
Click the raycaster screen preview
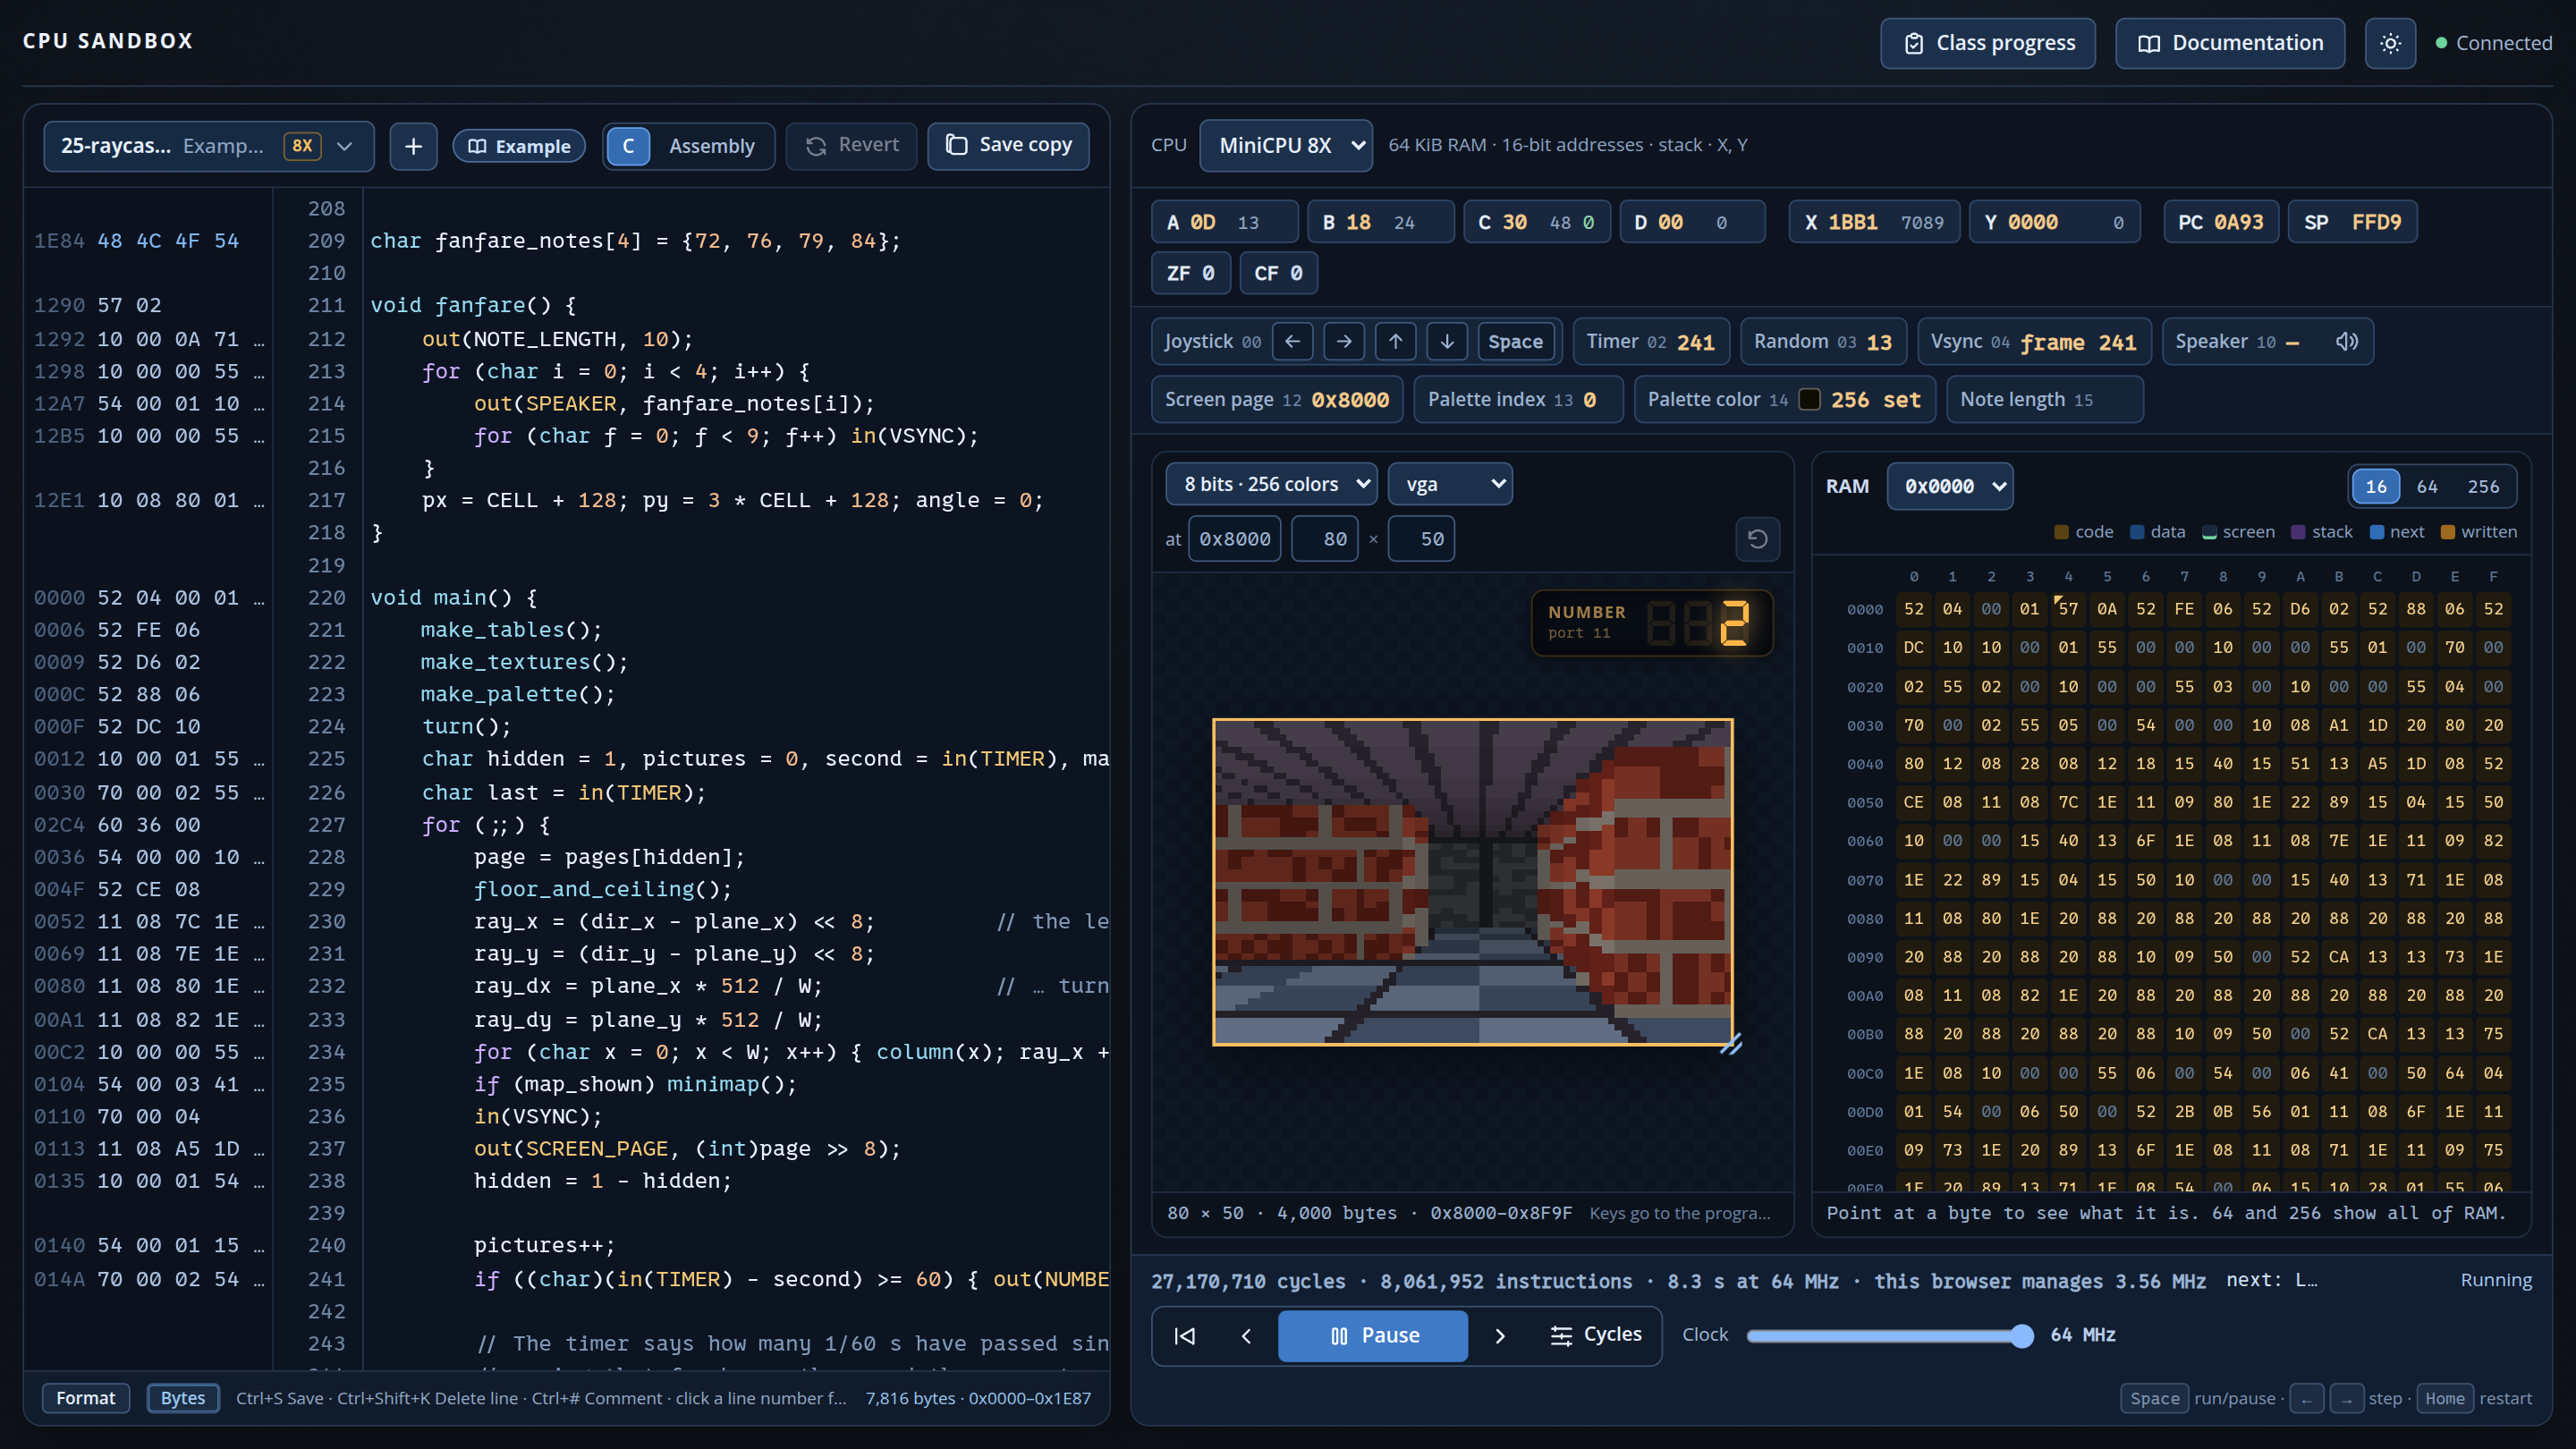click(1472, 882)
